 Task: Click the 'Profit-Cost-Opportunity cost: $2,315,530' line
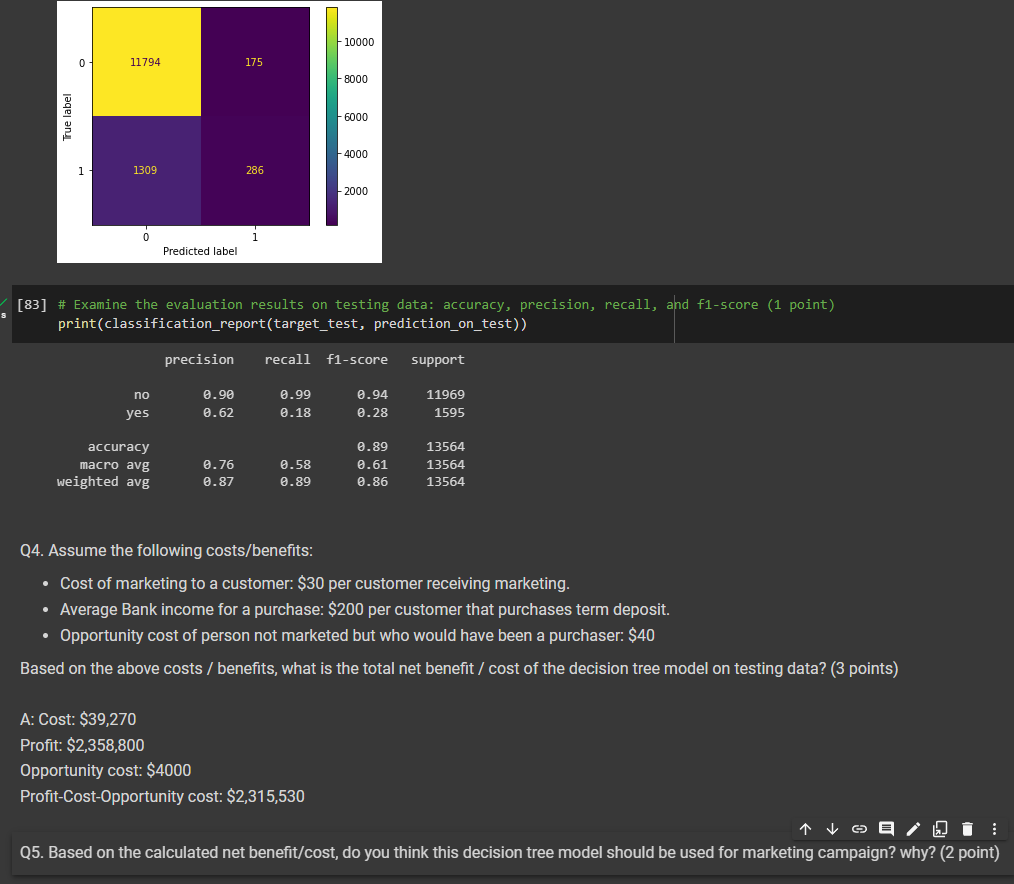(x=162, y=796)
